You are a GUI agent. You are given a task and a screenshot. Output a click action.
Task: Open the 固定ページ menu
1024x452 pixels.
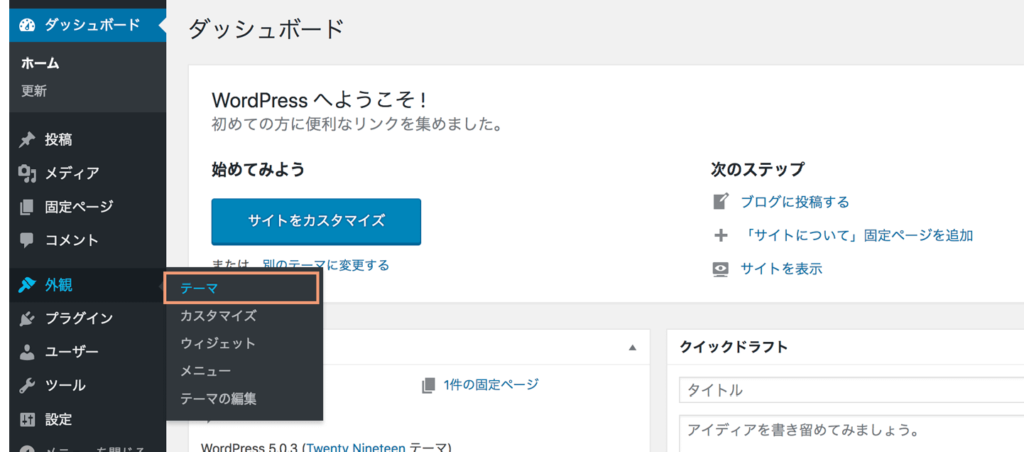(x=88, y=207)
